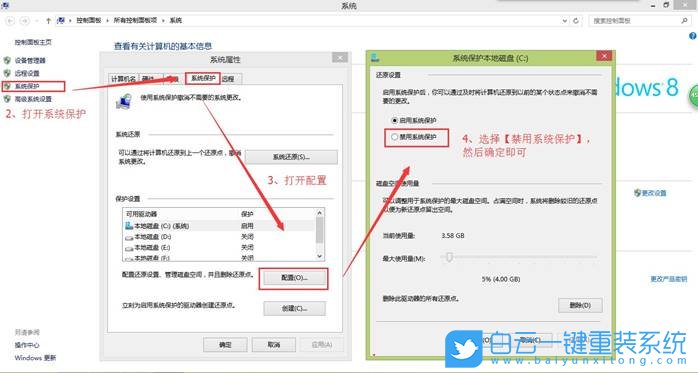Click the shield icon beside 系统保护 in sidebar
The height and width of the screenshot is (373, 698).
(x=7, y=86)
